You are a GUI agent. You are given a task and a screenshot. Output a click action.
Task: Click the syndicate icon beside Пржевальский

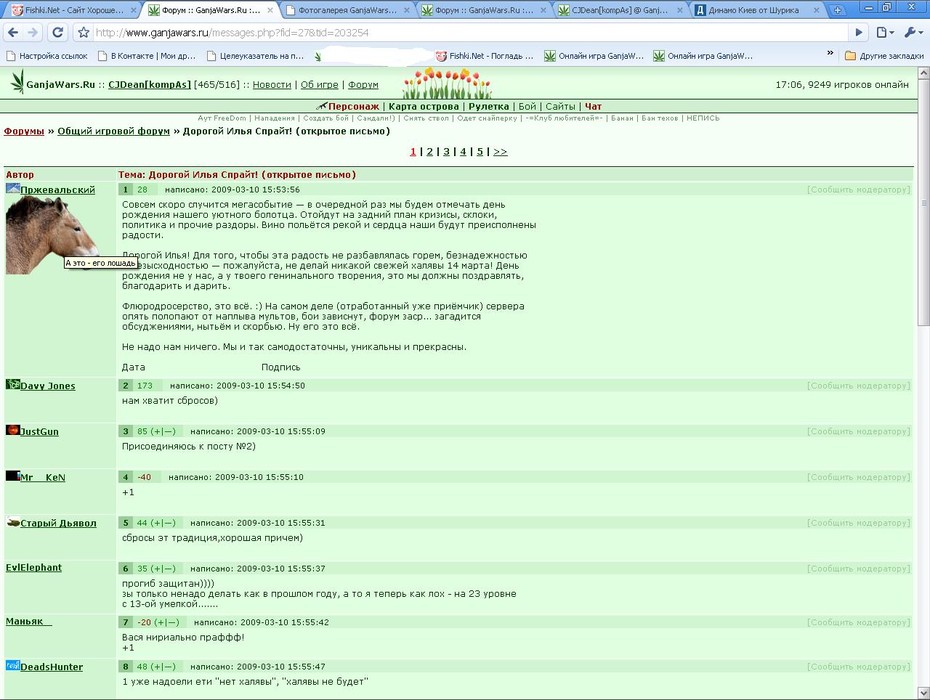[x=12, y=189]
